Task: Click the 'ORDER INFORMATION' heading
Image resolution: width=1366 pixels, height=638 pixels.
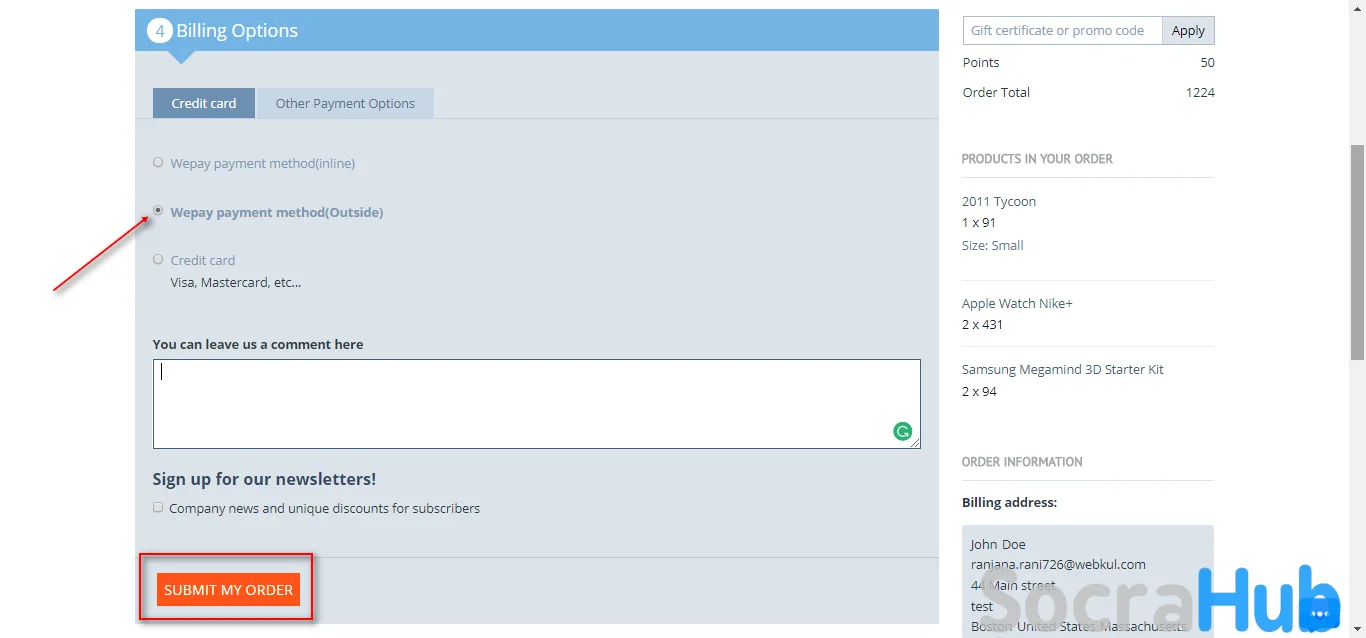Action: pyautogui.click(x=1022, y=462)
